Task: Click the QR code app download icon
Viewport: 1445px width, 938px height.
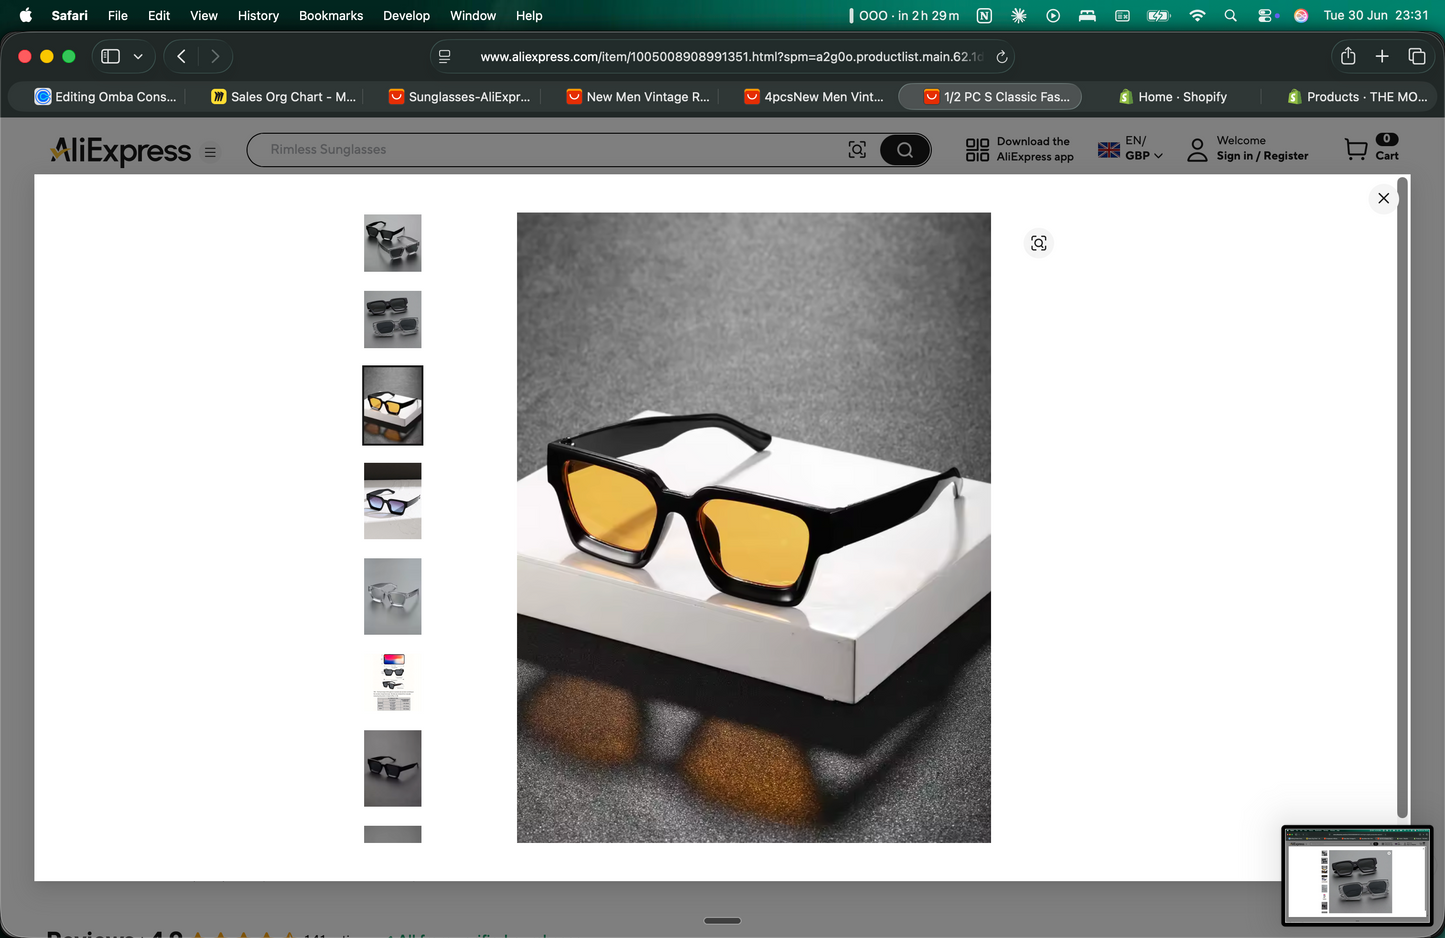Action: 977,150
